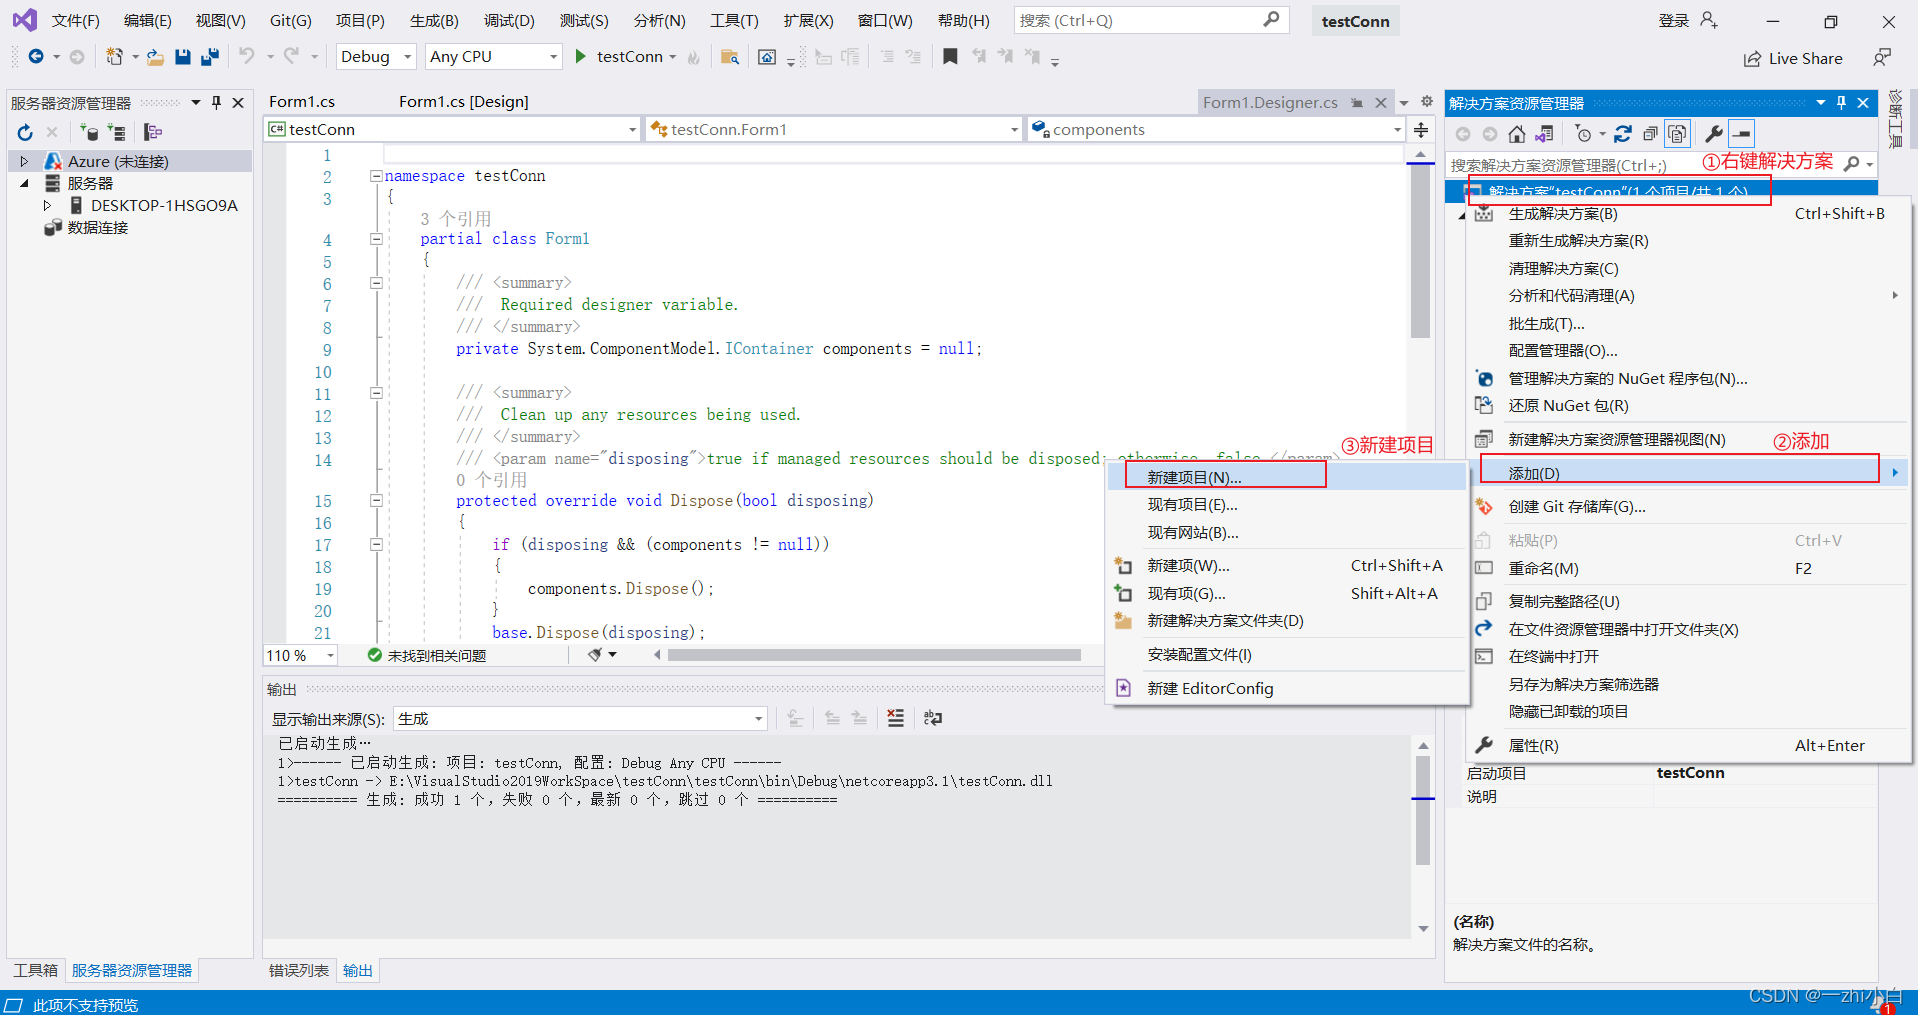The height and width of the screenshot is (1015, 1918).
Task: Click Switch Views icon in Solution Explorer
Action: click(x=1544, y=134)
